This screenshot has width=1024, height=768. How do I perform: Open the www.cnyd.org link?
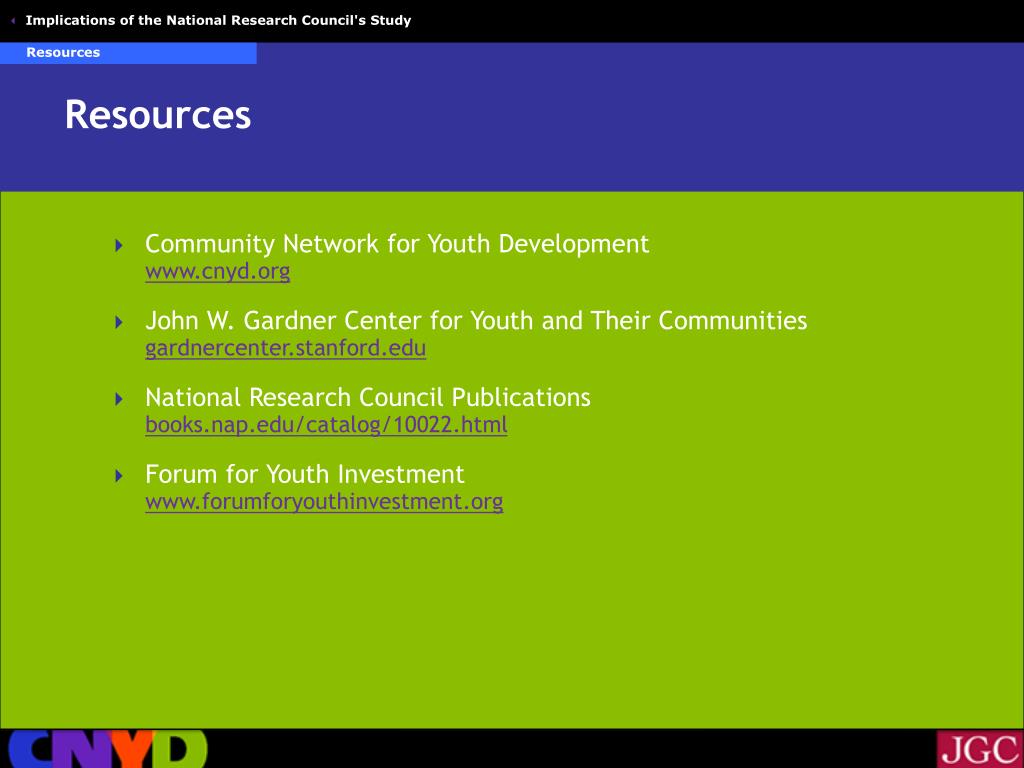coord(217,272)
